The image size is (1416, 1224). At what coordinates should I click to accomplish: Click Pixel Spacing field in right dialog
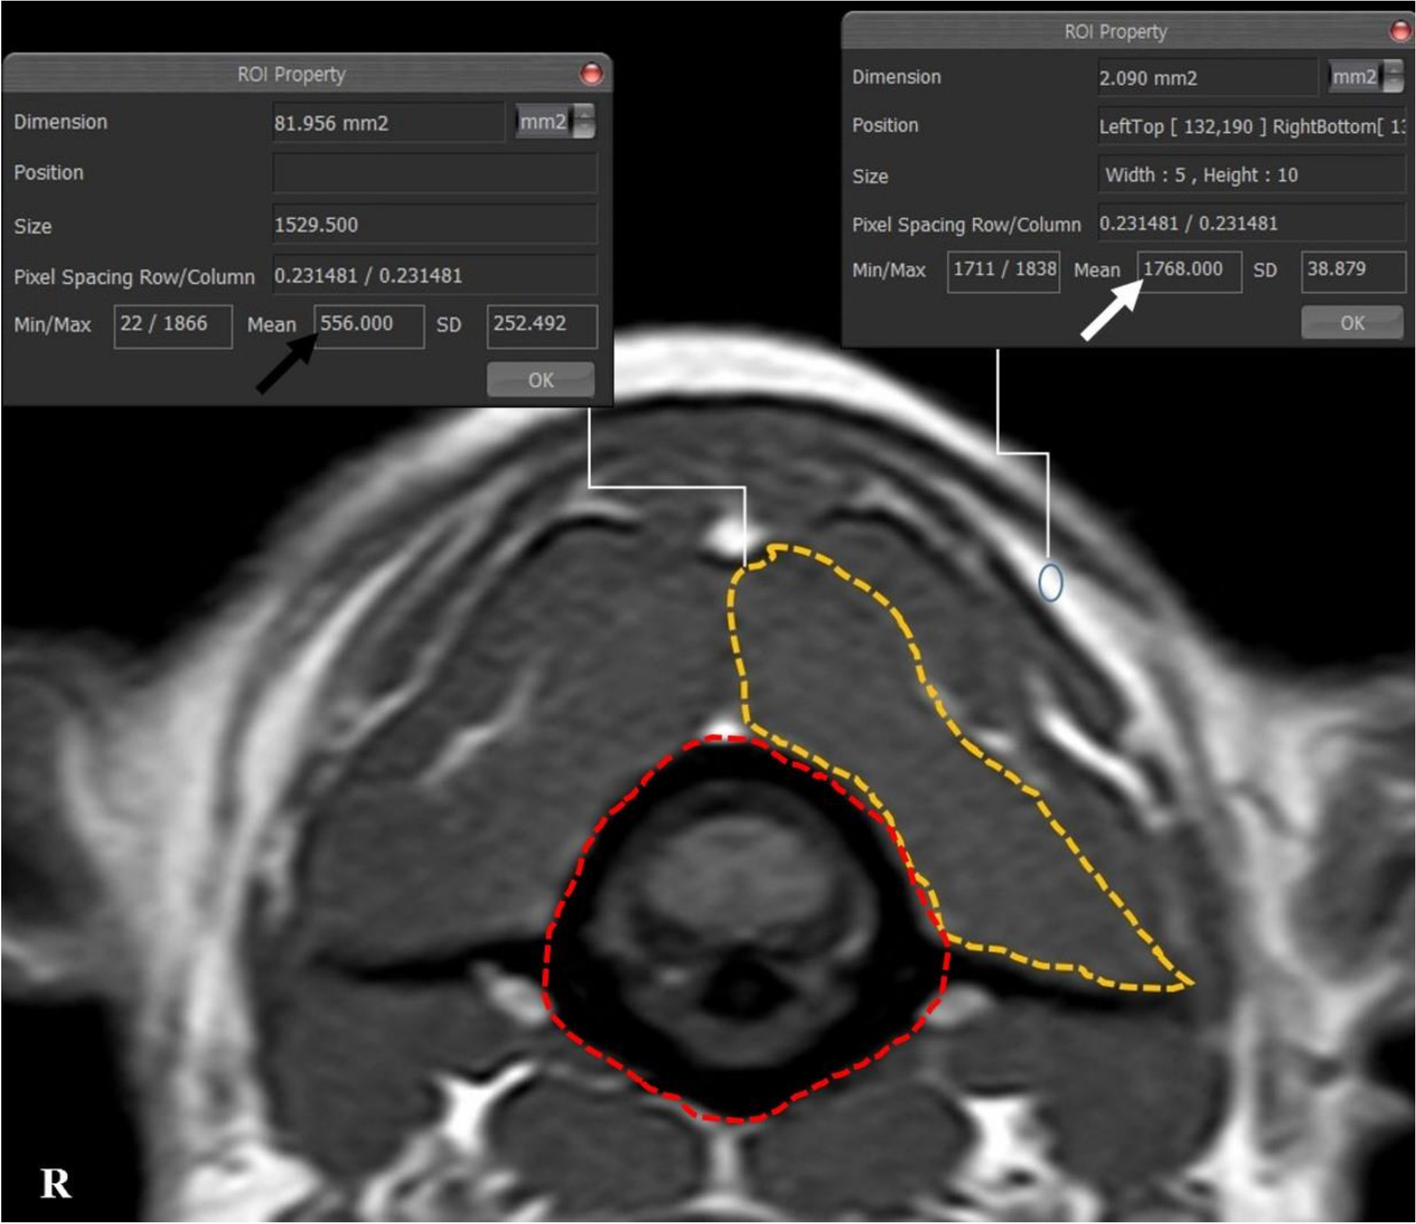pyautogui.click(x=1251, y=224)
